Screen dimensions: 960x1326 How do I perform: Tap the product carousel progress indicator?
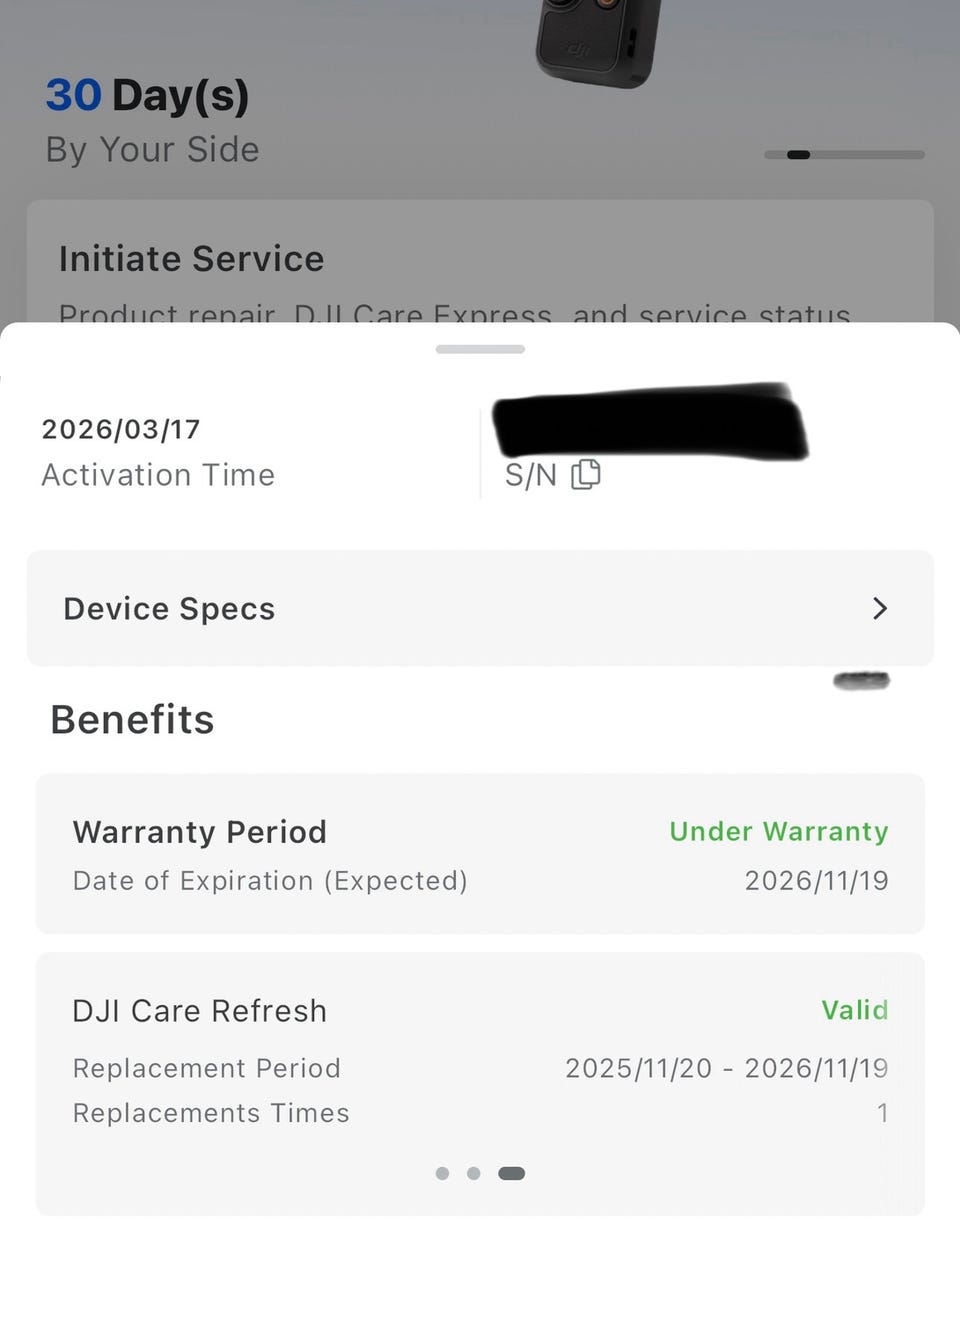844,155
